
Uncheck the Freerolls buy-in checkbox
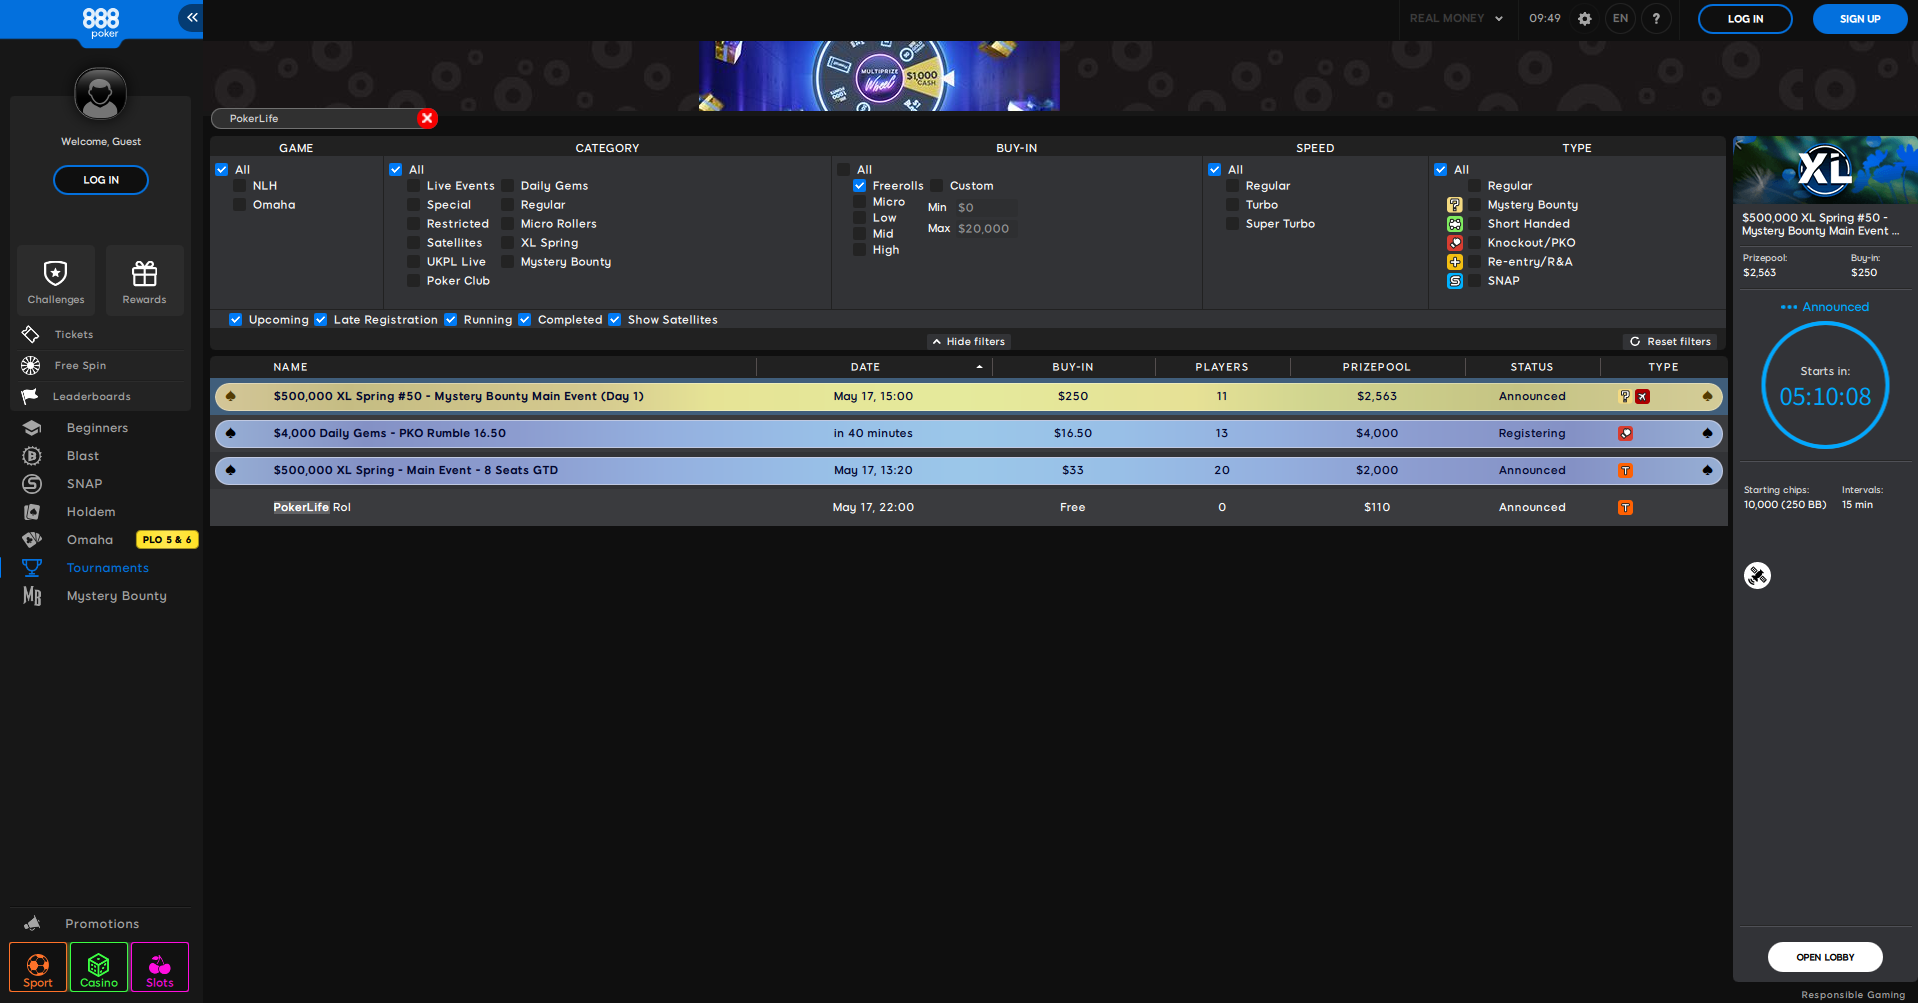pos(860,186)
